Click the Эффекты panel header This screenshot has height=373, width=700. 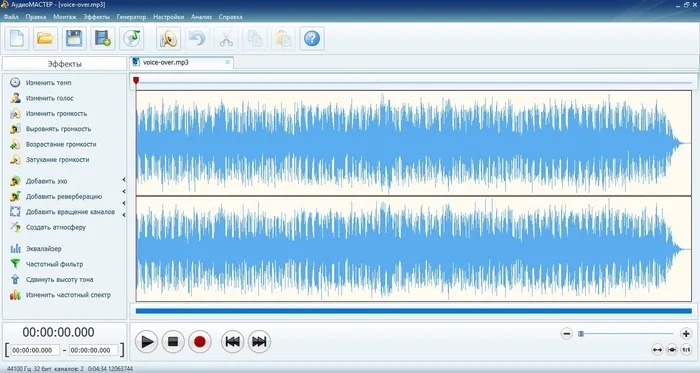[65, 64]
